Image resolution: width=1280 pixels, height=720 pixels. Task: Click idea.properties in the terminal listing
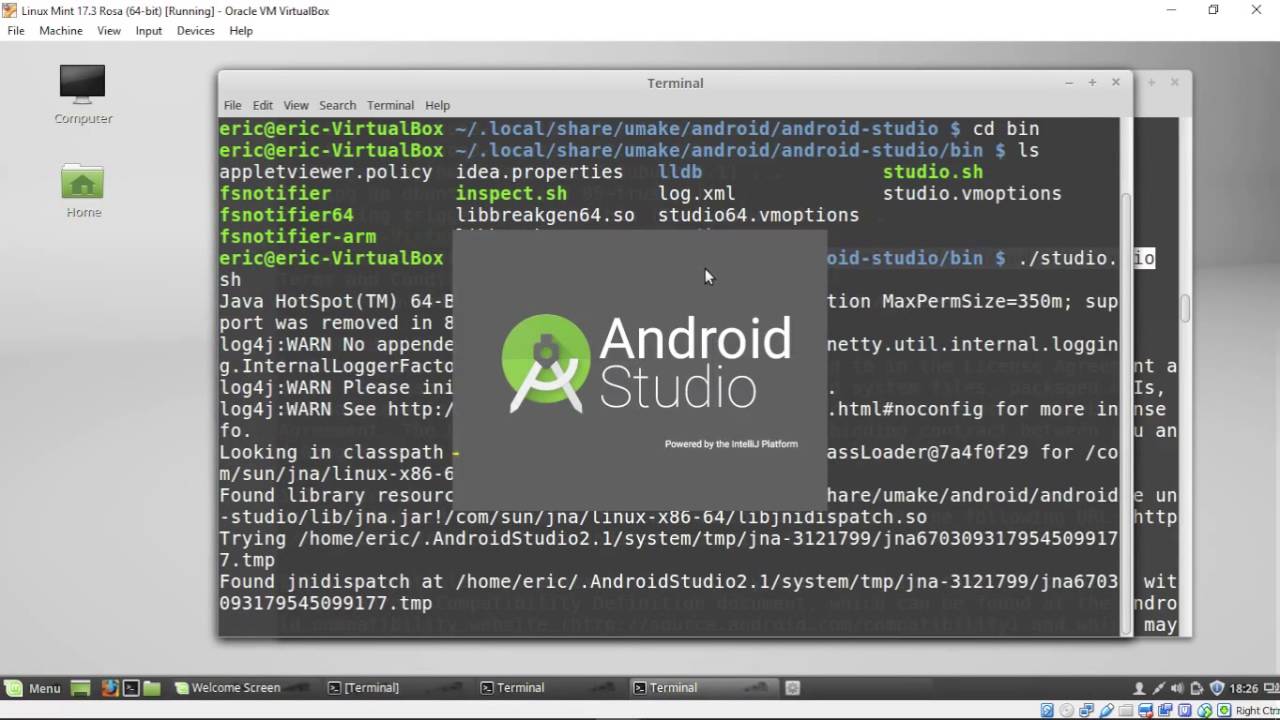539,172
